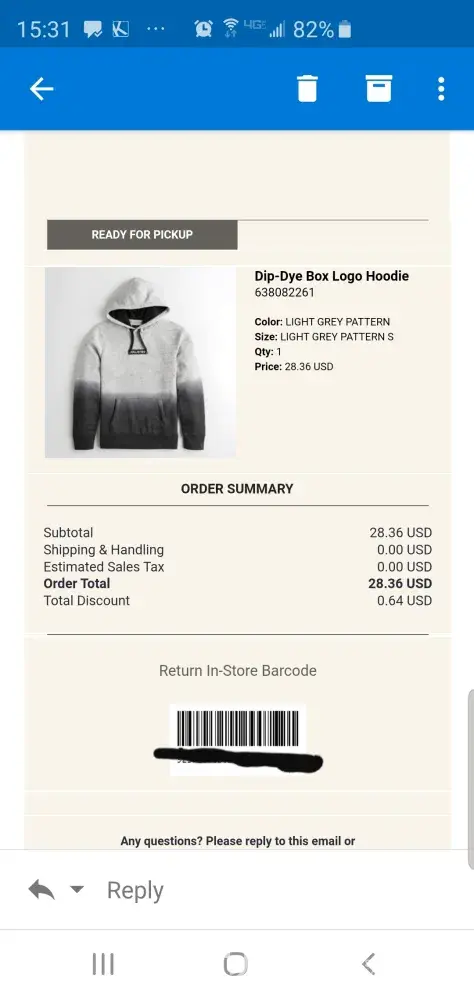Image resolution: width=474 pixels, height=1000 pixels.
Task: Open Android recent apps button
Action: click(x=103, y=964)
